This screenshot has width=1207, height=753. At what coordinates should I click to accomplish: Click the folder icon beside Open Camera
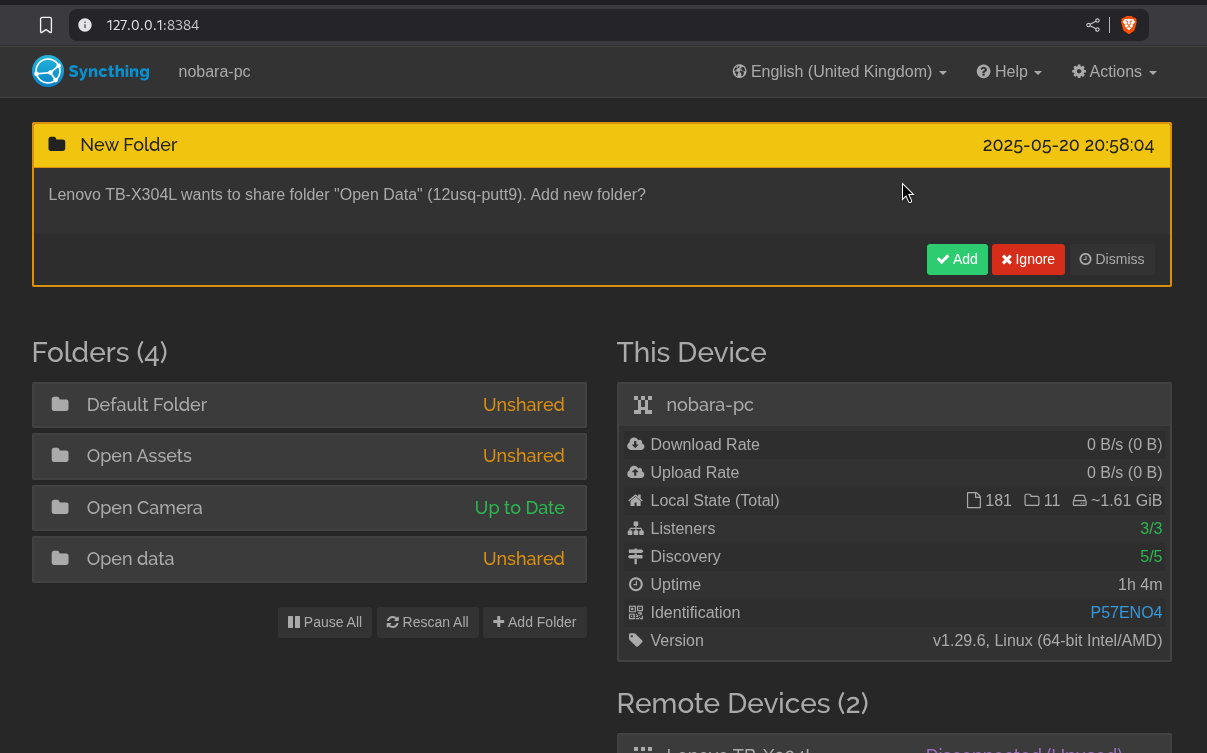60,507
